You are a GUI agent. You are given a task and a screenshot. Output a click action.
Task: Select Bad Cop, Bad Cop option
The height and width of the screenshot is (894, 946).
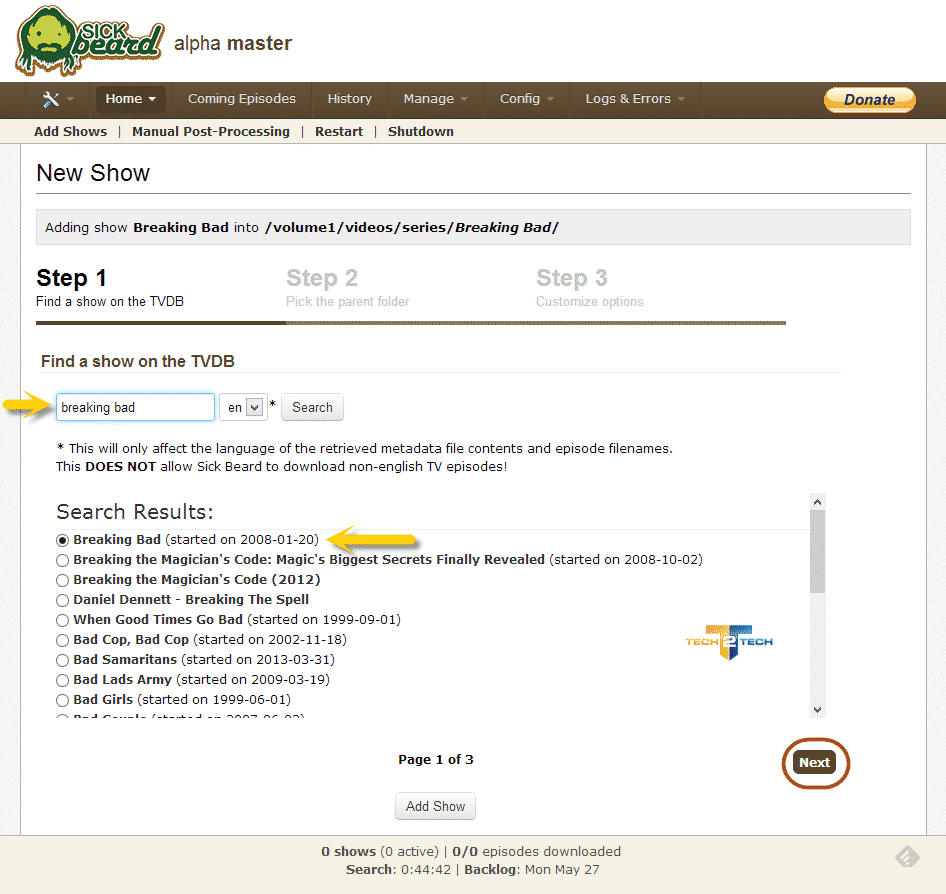[x=62, y=640]
